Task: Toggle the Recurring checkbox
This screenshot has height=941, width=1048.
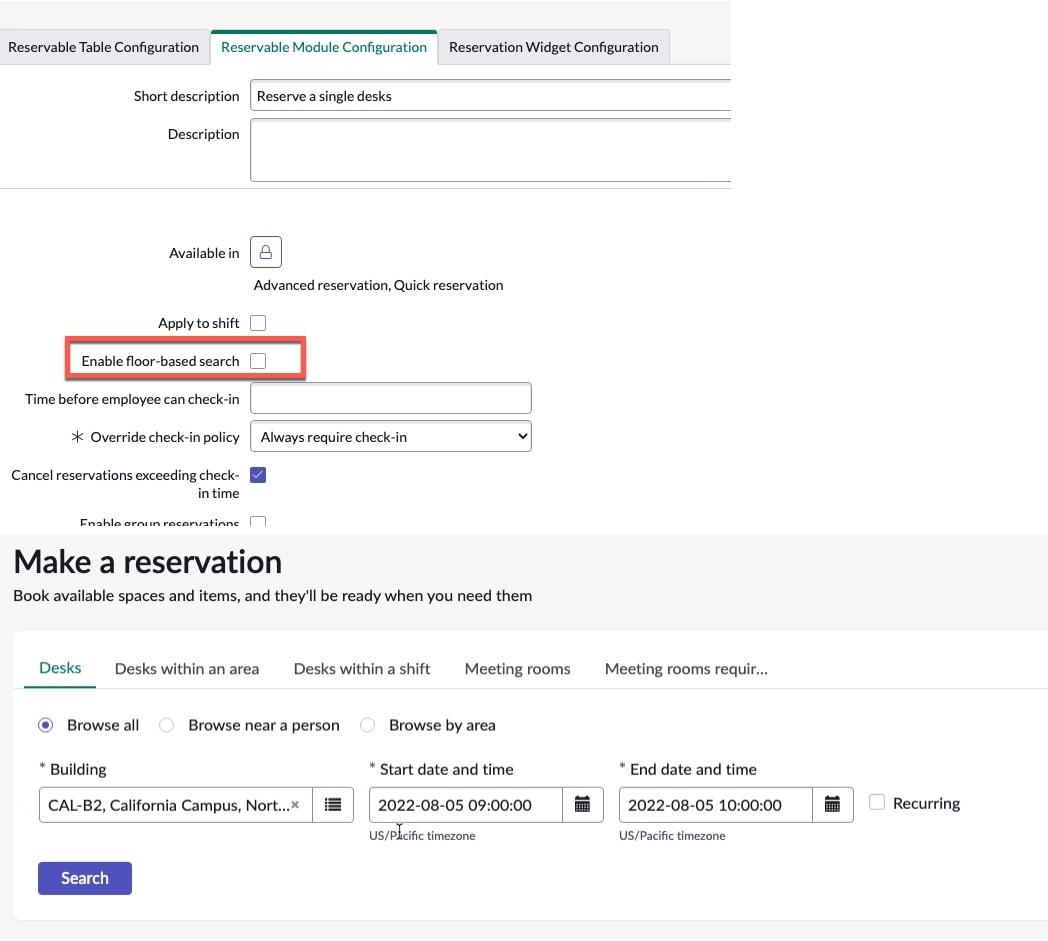Action: coord(876,802)
